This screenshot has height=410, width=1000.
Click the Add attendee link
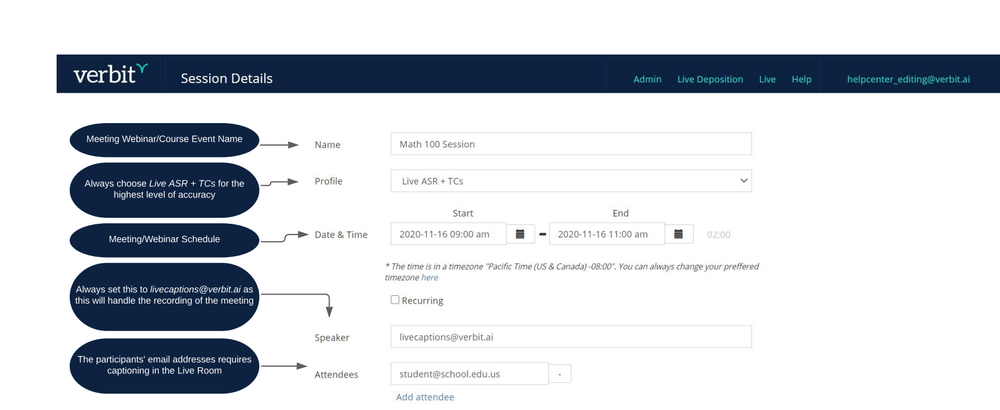pyautogui.click(x=425, y=397)
